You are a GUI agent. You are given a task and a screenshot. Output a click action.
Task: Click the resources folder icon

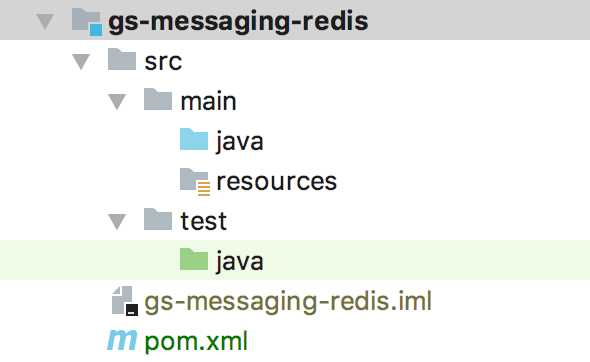click(195, 181)
